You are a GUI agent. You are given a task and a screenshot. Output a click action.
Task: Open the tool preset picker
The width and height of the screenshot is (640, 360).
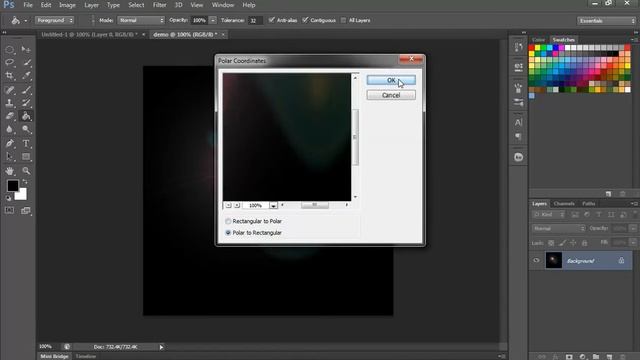(x=18, y=20)
